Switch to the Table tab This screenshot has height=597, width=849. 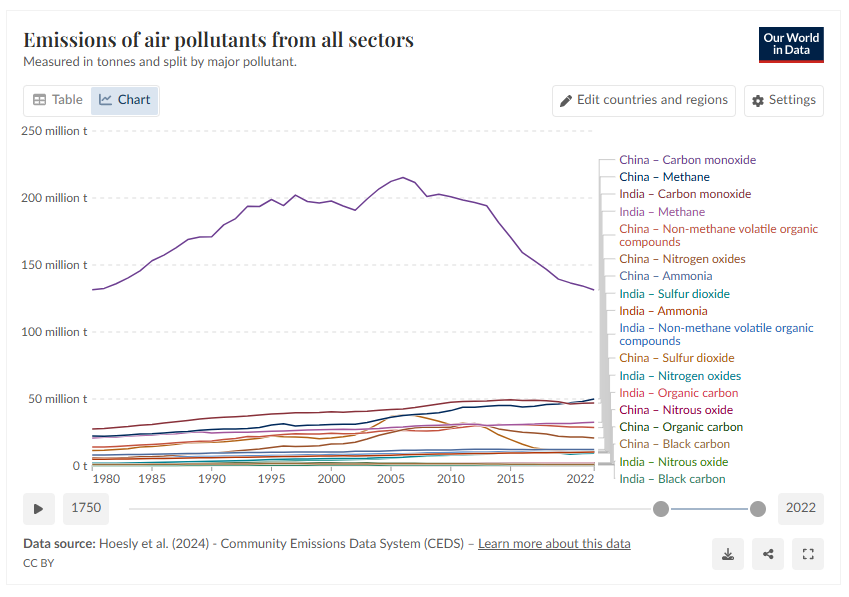tap(58, 100)
